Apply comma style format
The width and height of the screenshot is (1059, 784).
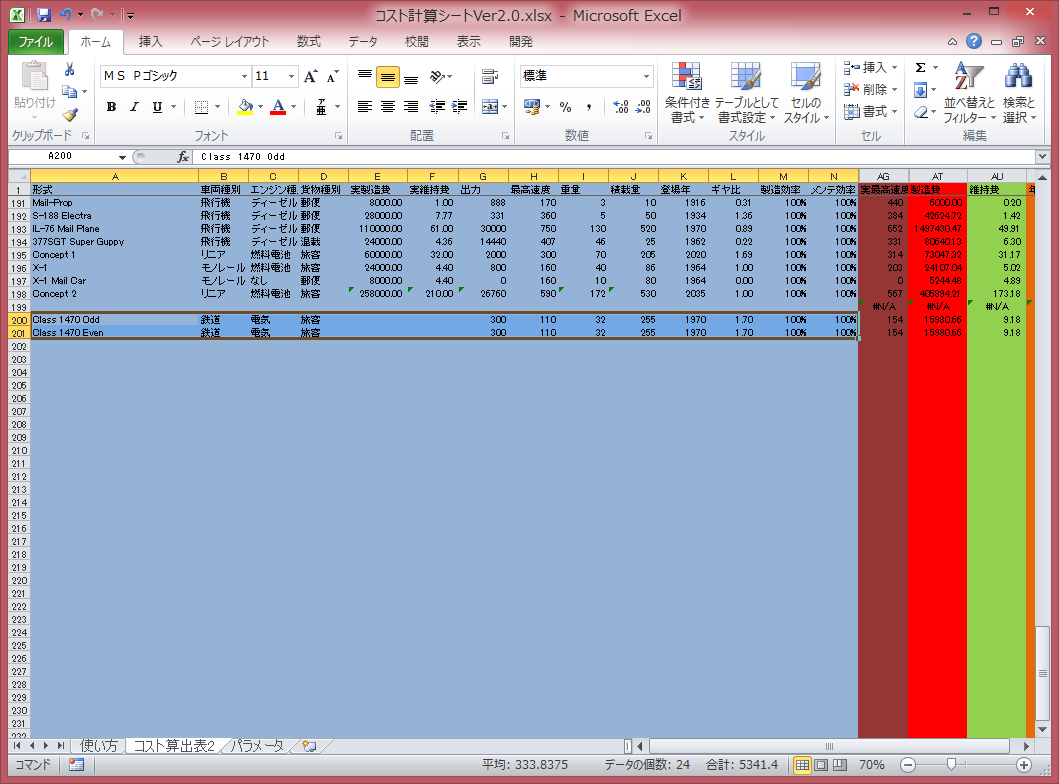pyautogui.click(x=589, y=107)
